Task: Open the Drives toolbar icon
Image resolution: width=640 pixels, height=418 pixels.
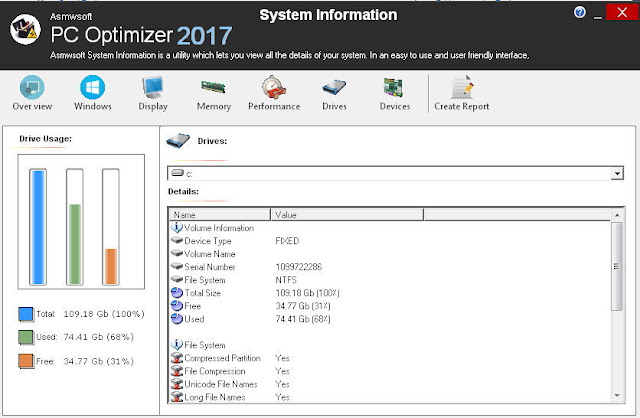Action: 334,87
